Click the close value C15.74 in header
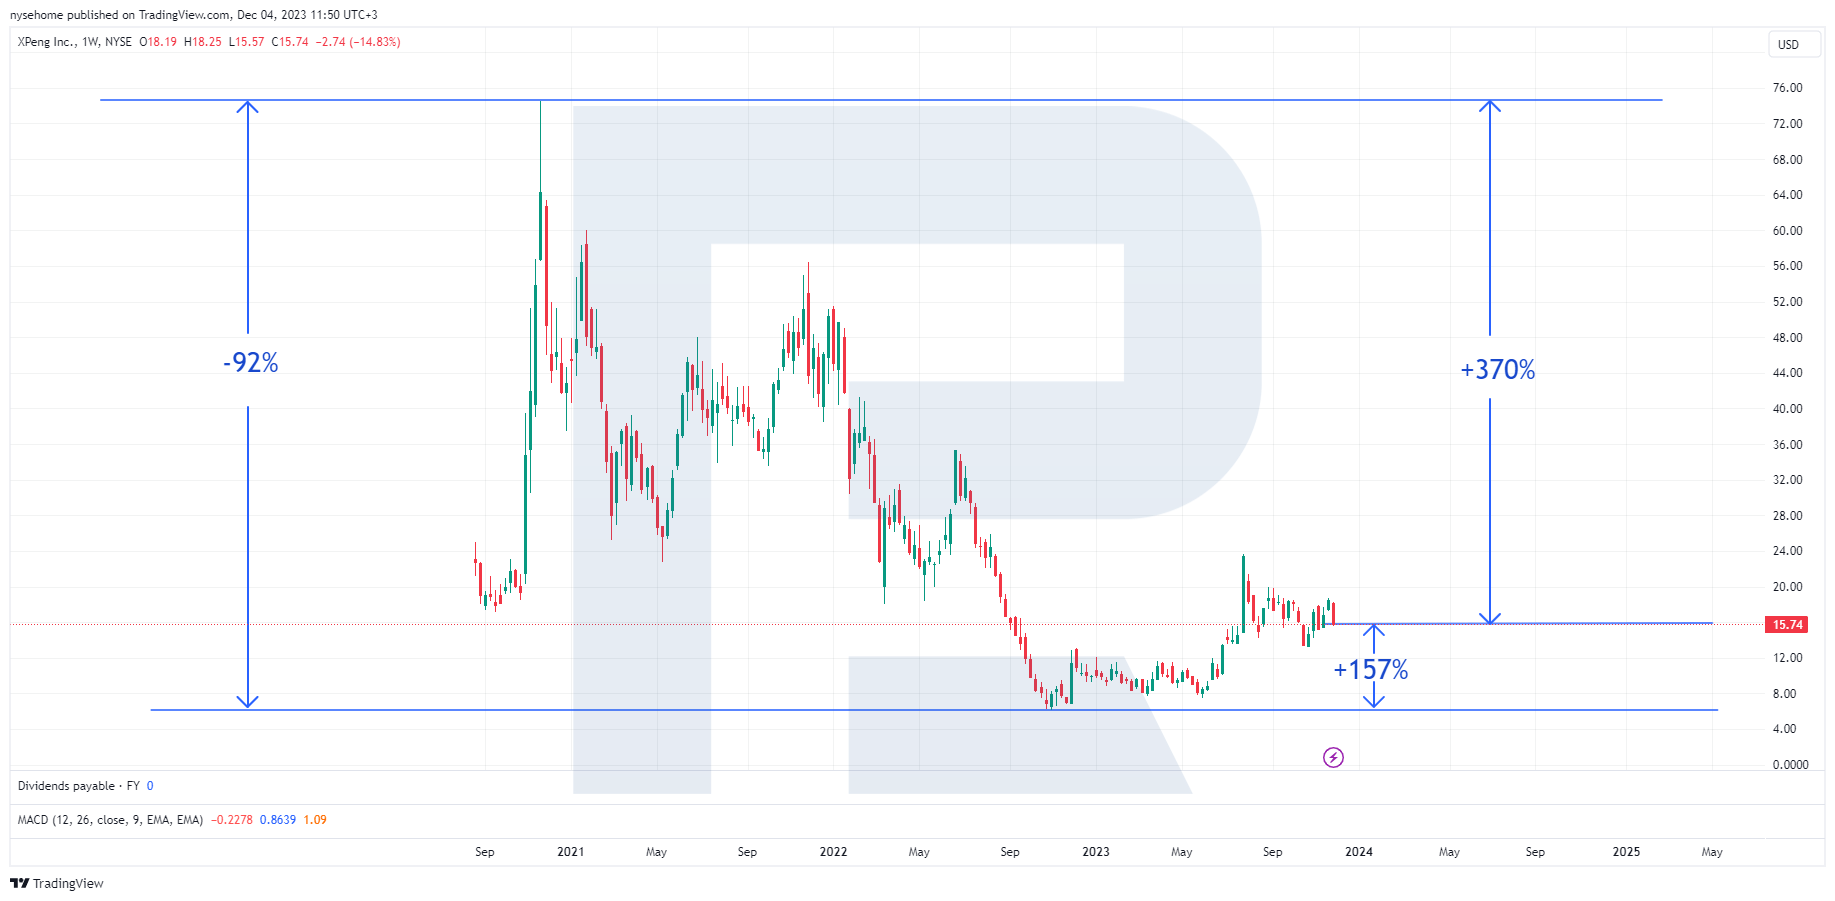This screenshot has height=901, width=1835. point(290,42)
